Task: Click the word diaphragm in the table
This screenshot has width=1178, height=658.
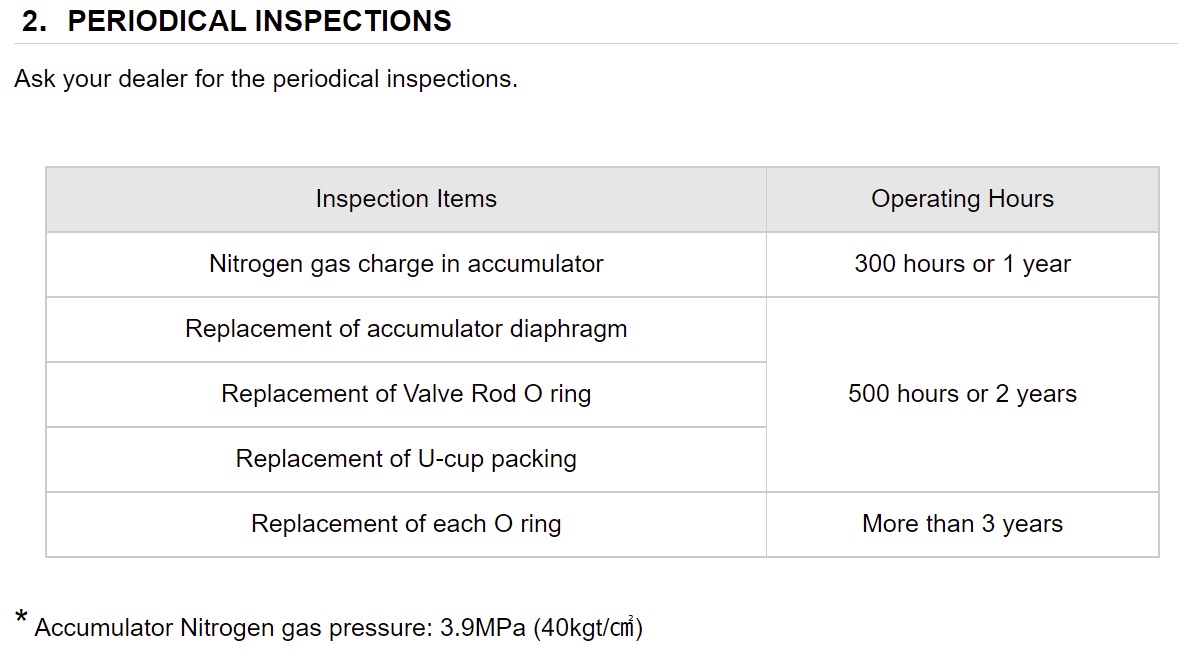Action: (568, 330)
